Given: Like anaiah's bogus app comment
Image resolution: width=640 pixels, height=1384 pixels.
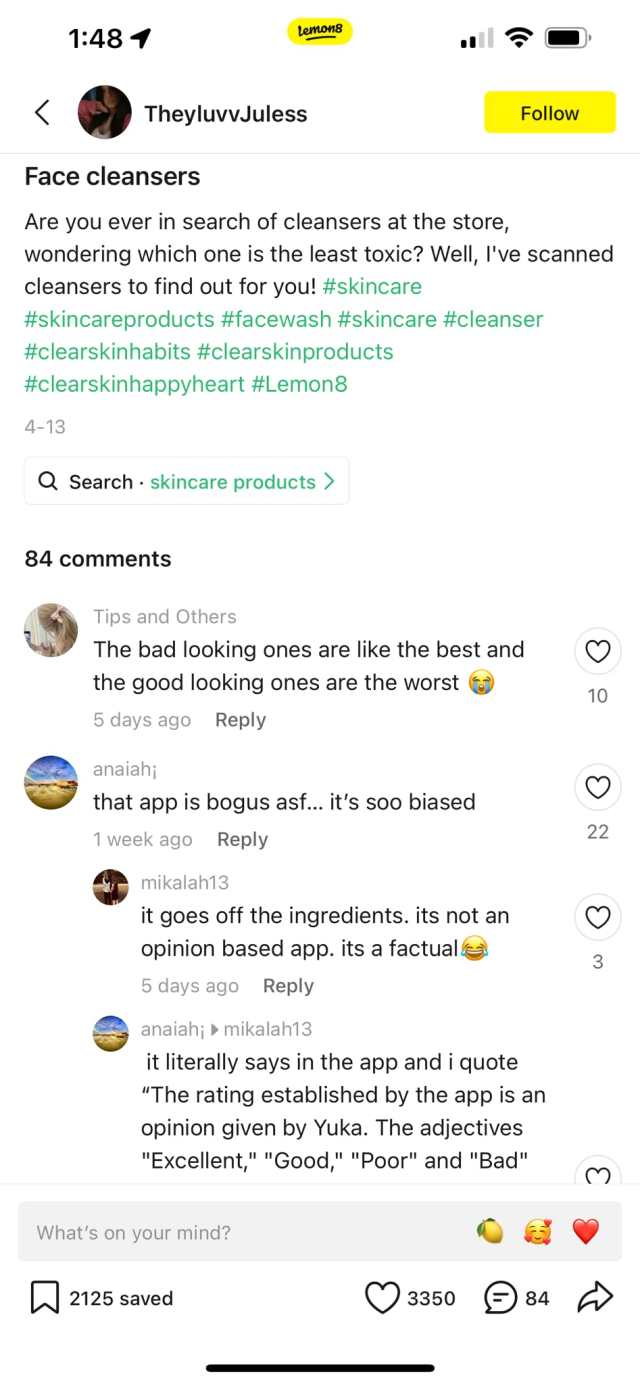Looking at the screenshot, I should click(x=597, y=788).
